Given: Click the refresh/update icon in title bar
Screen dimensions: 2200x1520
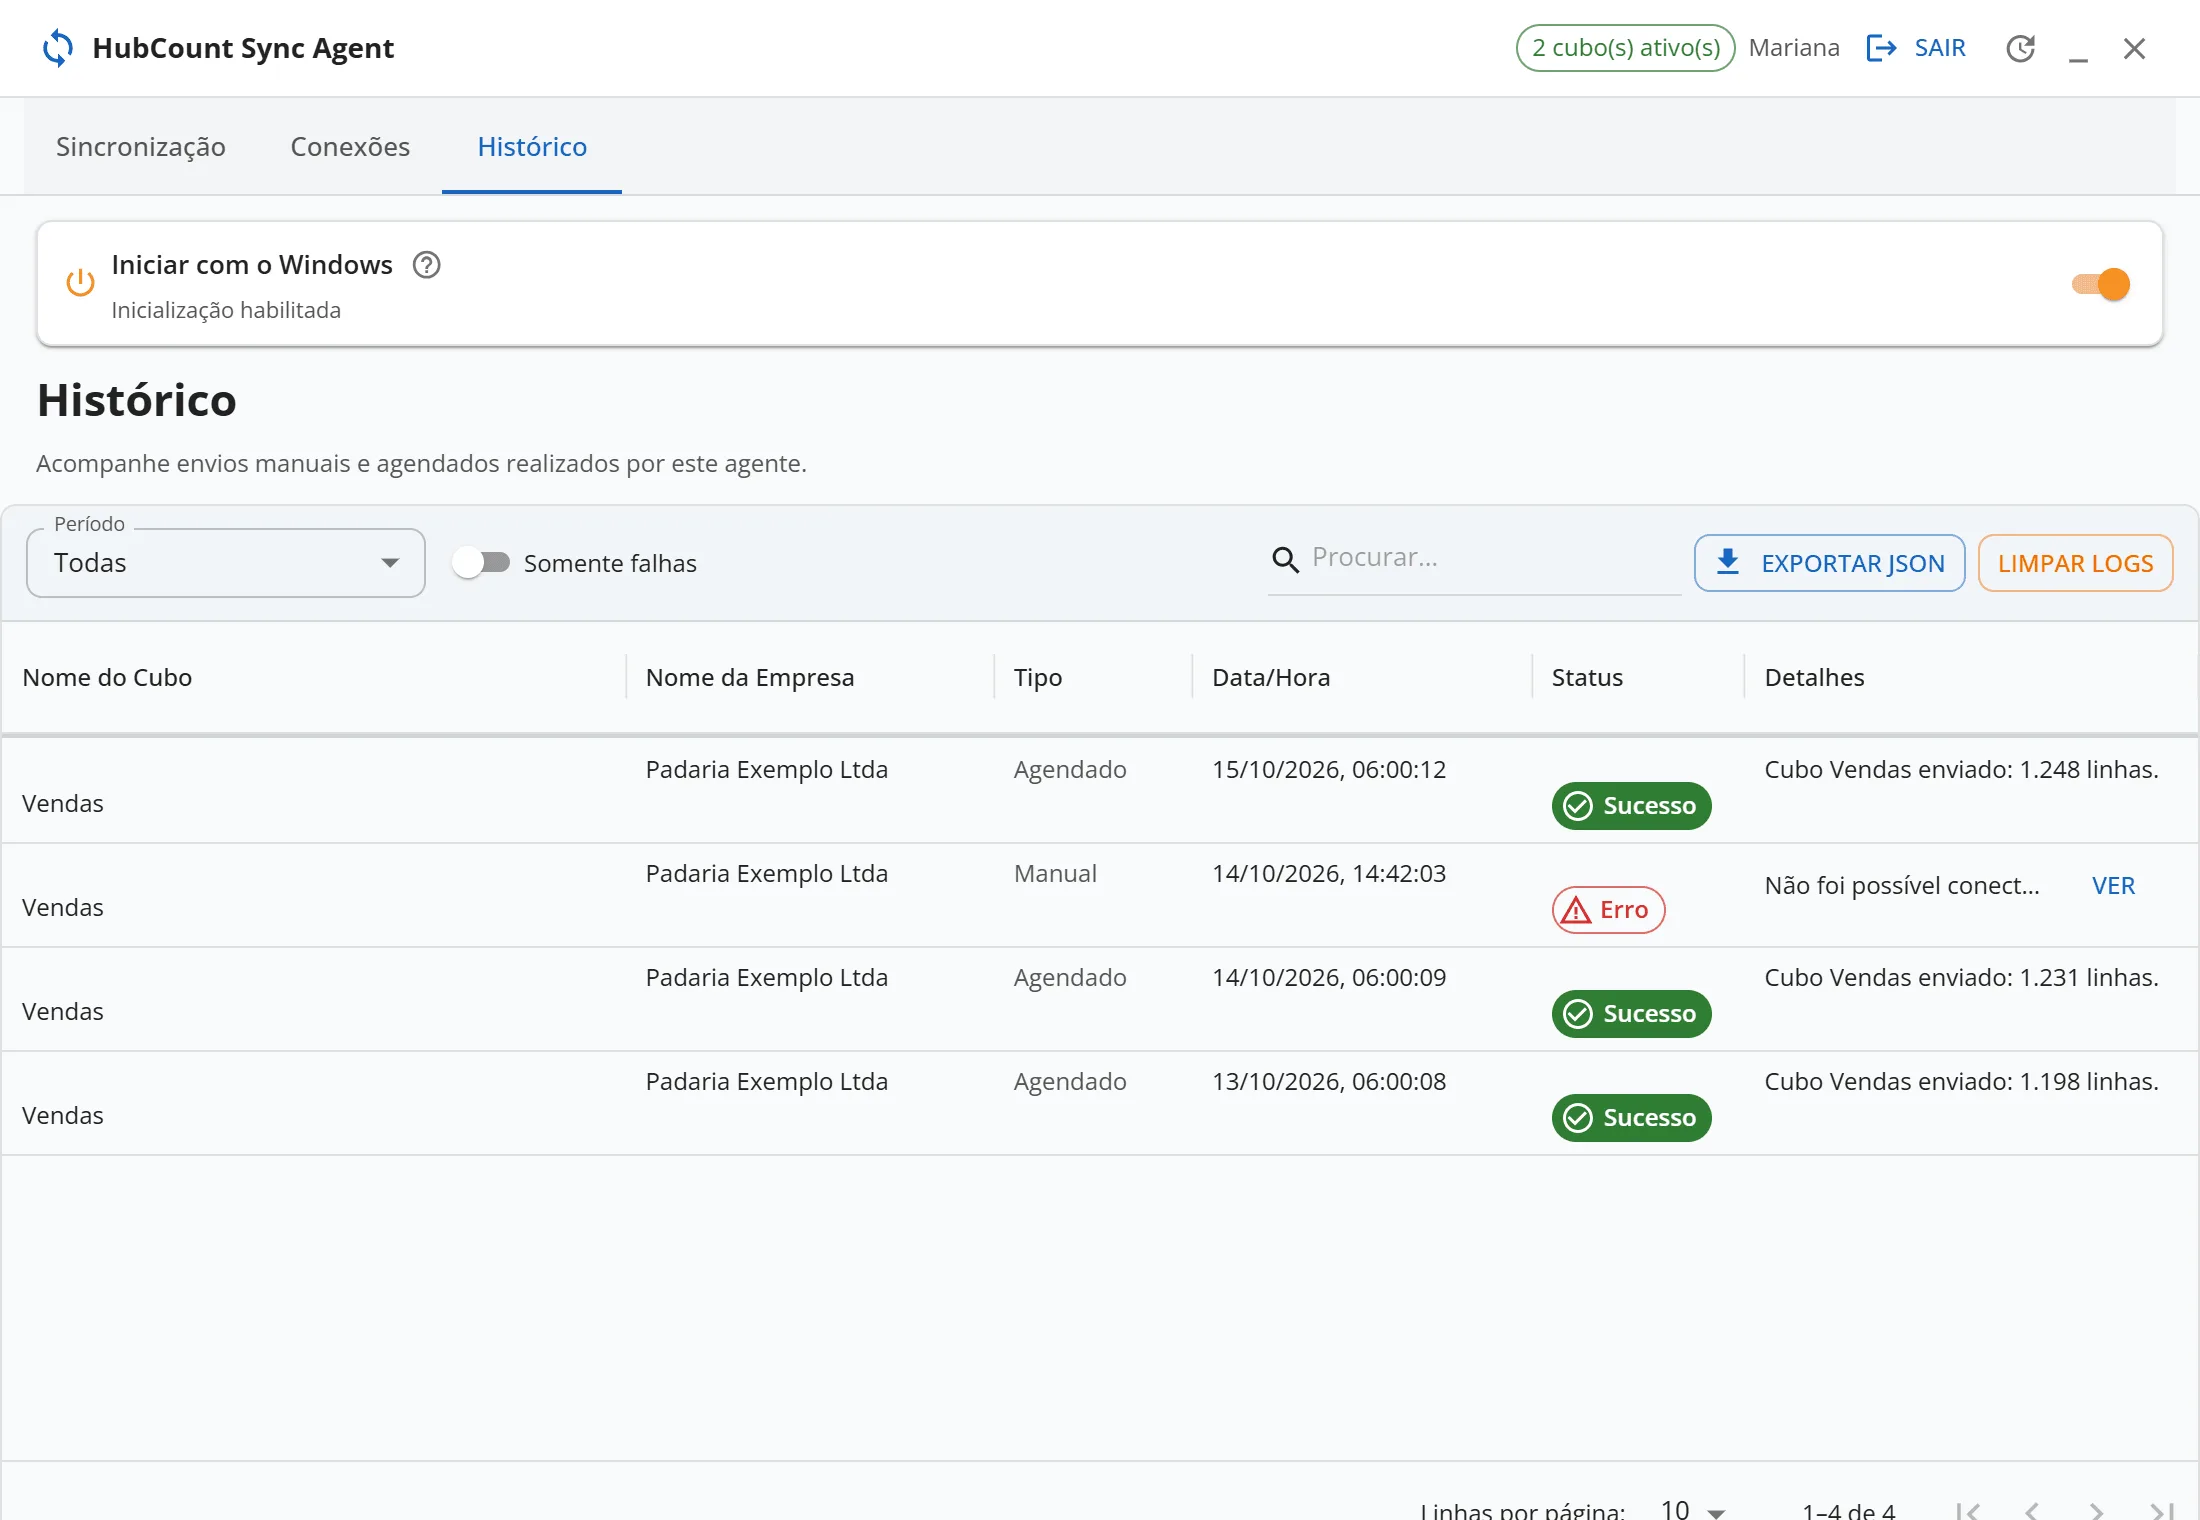Looking at the screenshot, I should point(2020,48).
